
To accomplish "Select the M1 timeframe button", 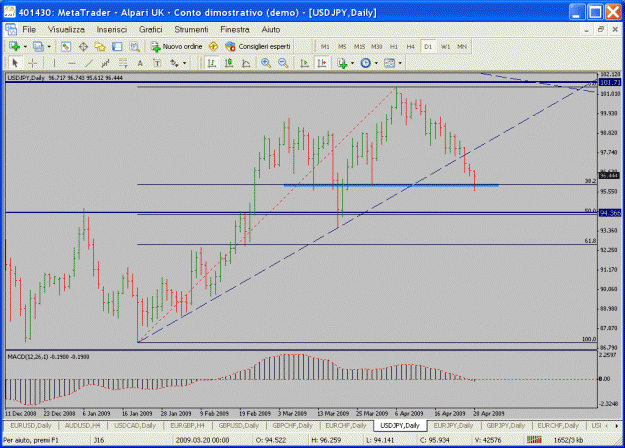I will (x=325, y=47).
